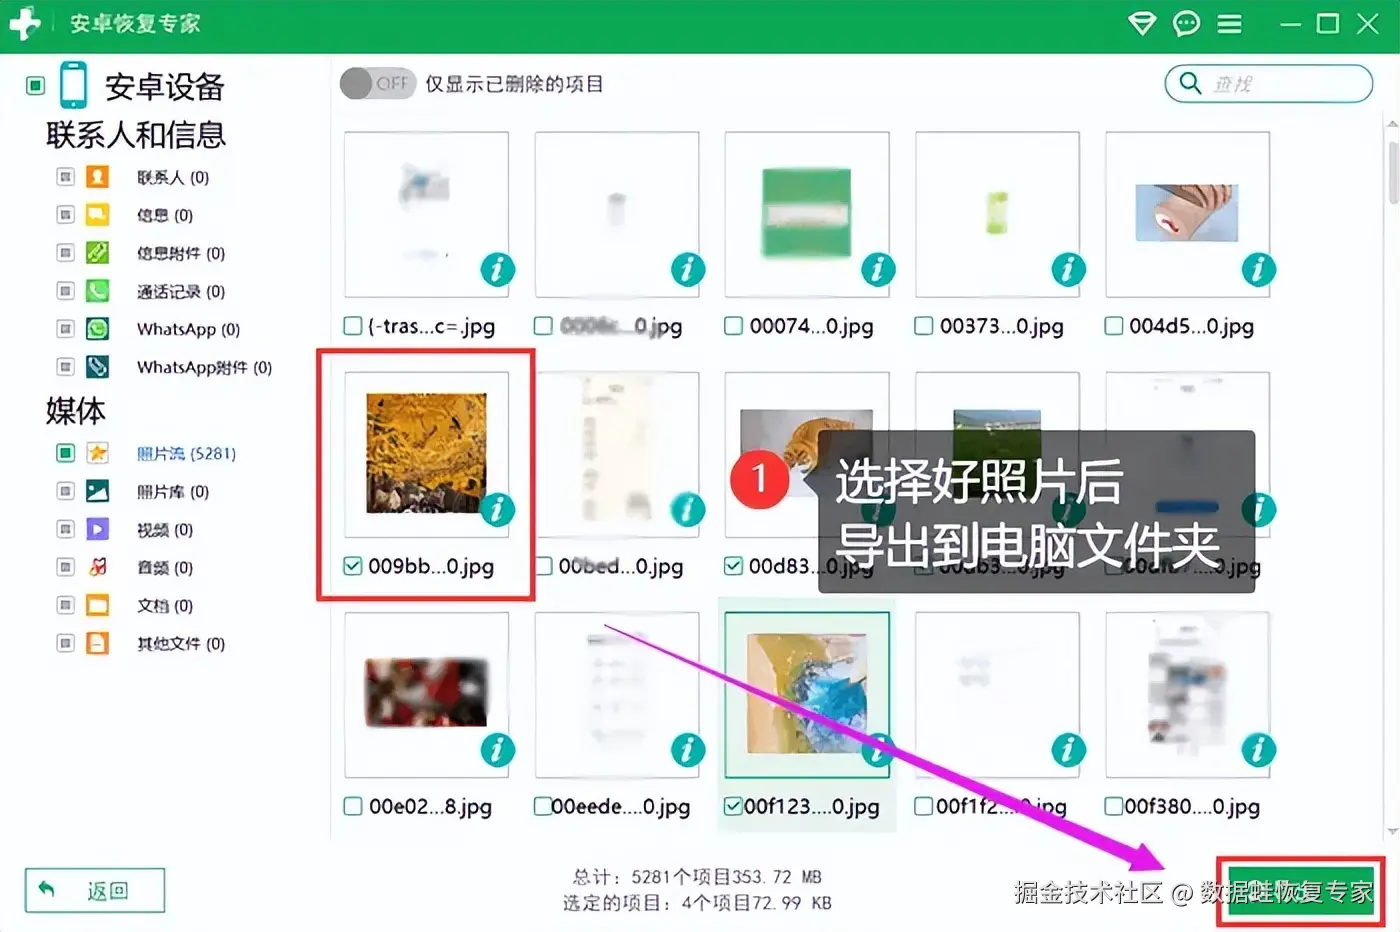
Task: Open the 009bb...0.jpg yellow photo thumbnail
Action: click(x=426, y=453)
